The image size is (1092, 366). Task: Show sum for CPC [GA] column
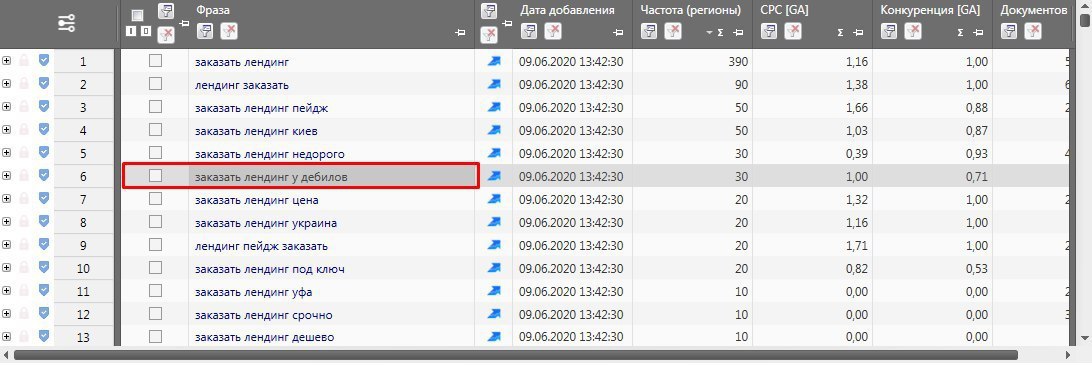click(x=841, y=32)
